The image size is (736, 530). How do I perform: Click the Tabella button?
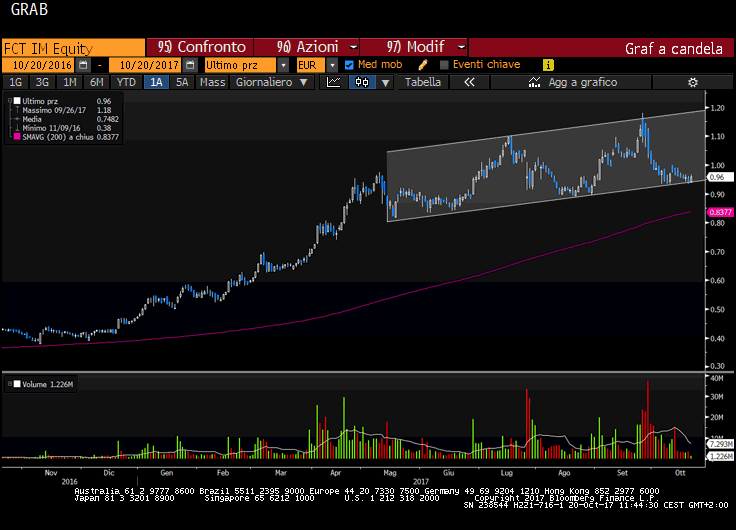click(423, 82)
